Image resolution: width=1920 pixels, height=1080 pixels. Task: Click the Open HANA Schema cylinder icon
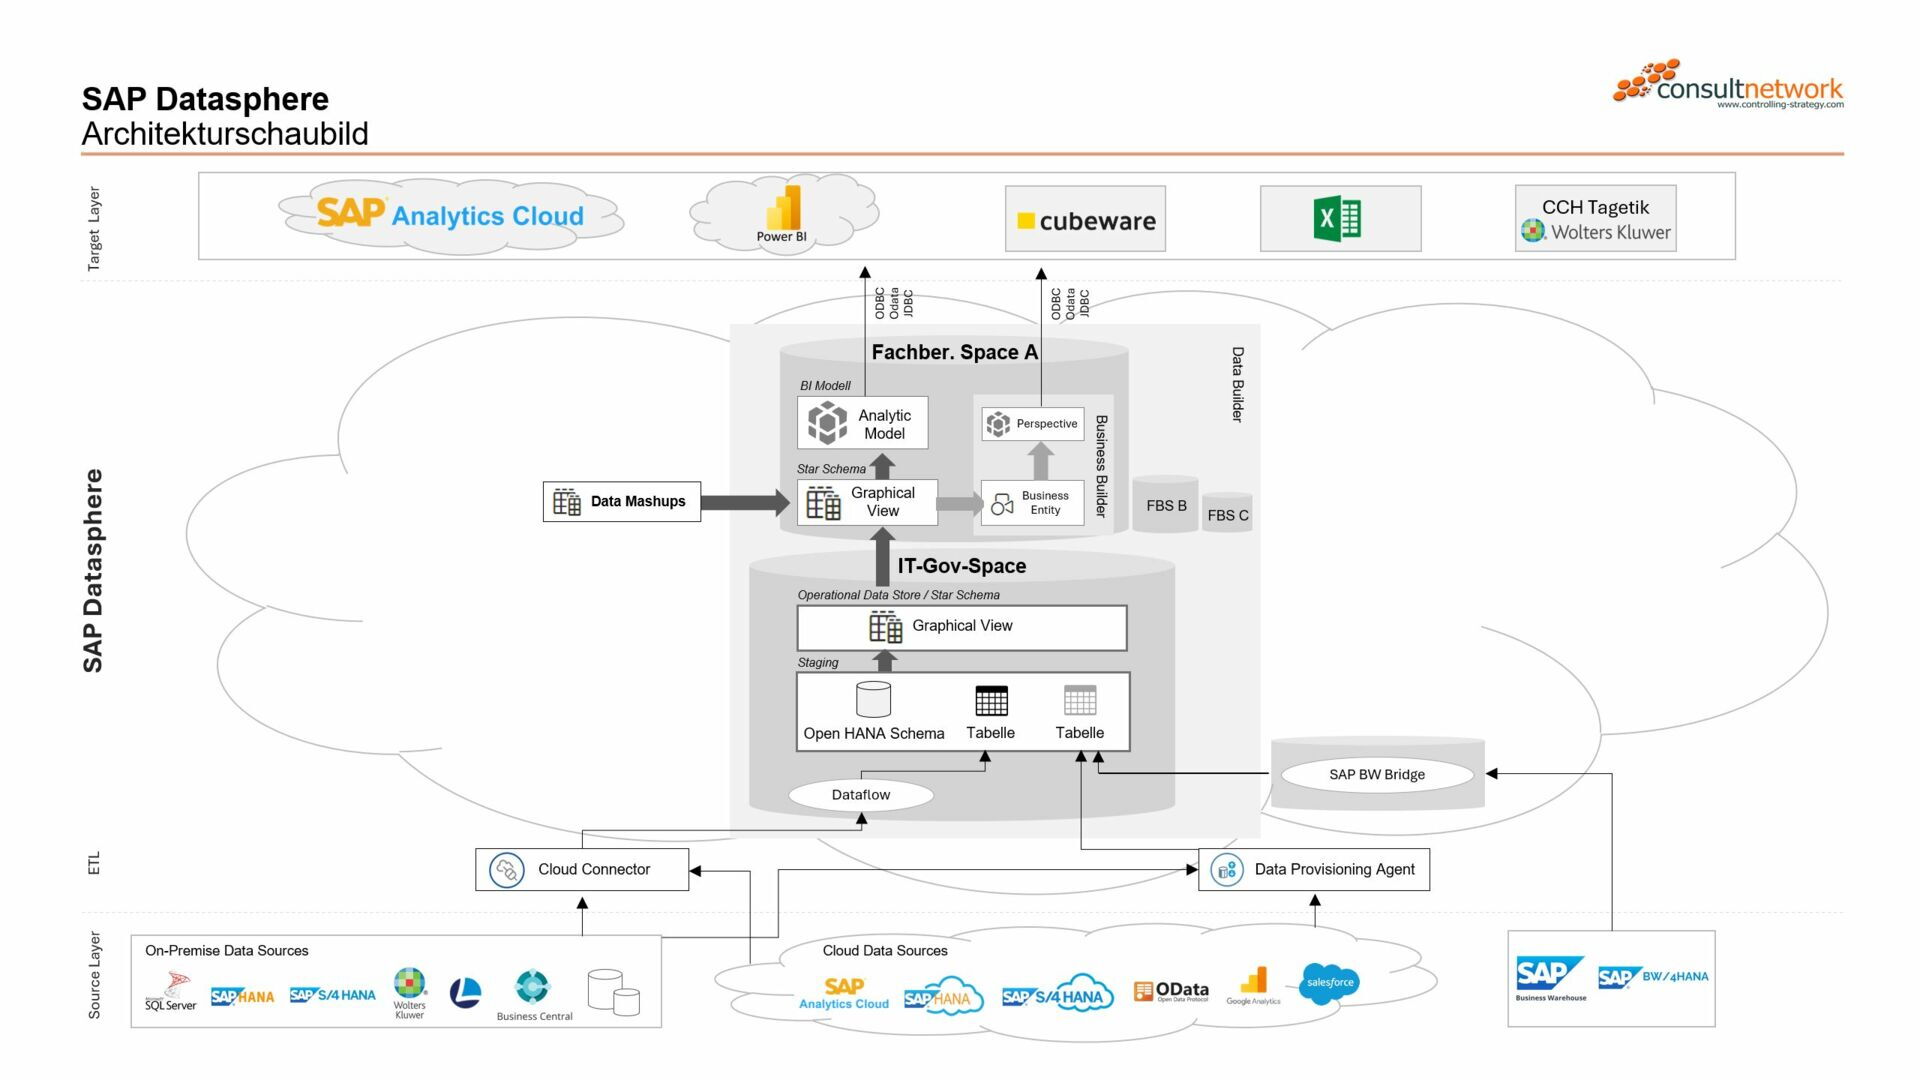(873, 700)
